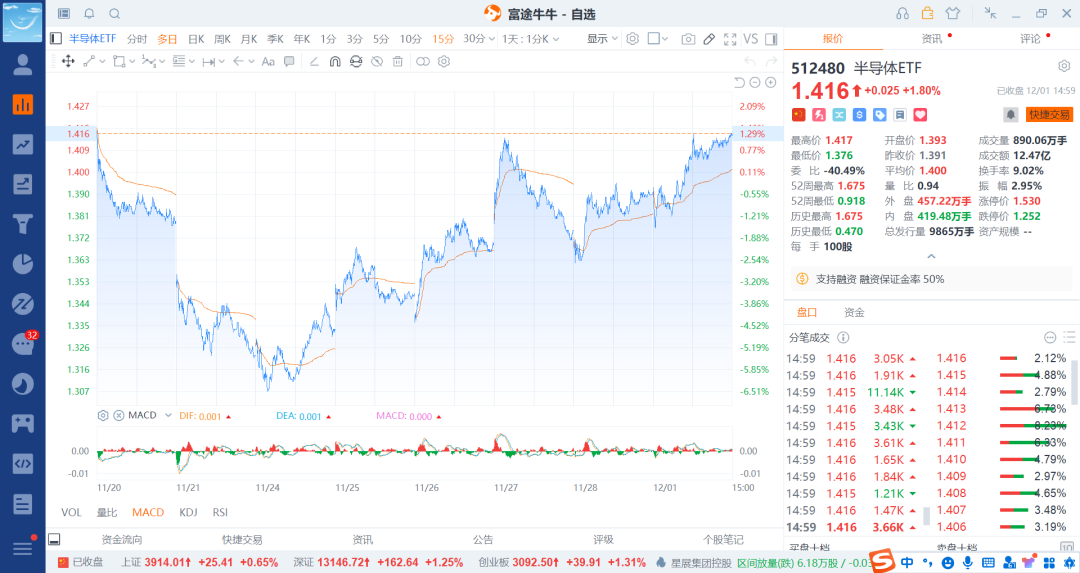Click the notification bell in title bar
Screen dimensions: 1080x573
pyautogui.click(x=90, y=14)
